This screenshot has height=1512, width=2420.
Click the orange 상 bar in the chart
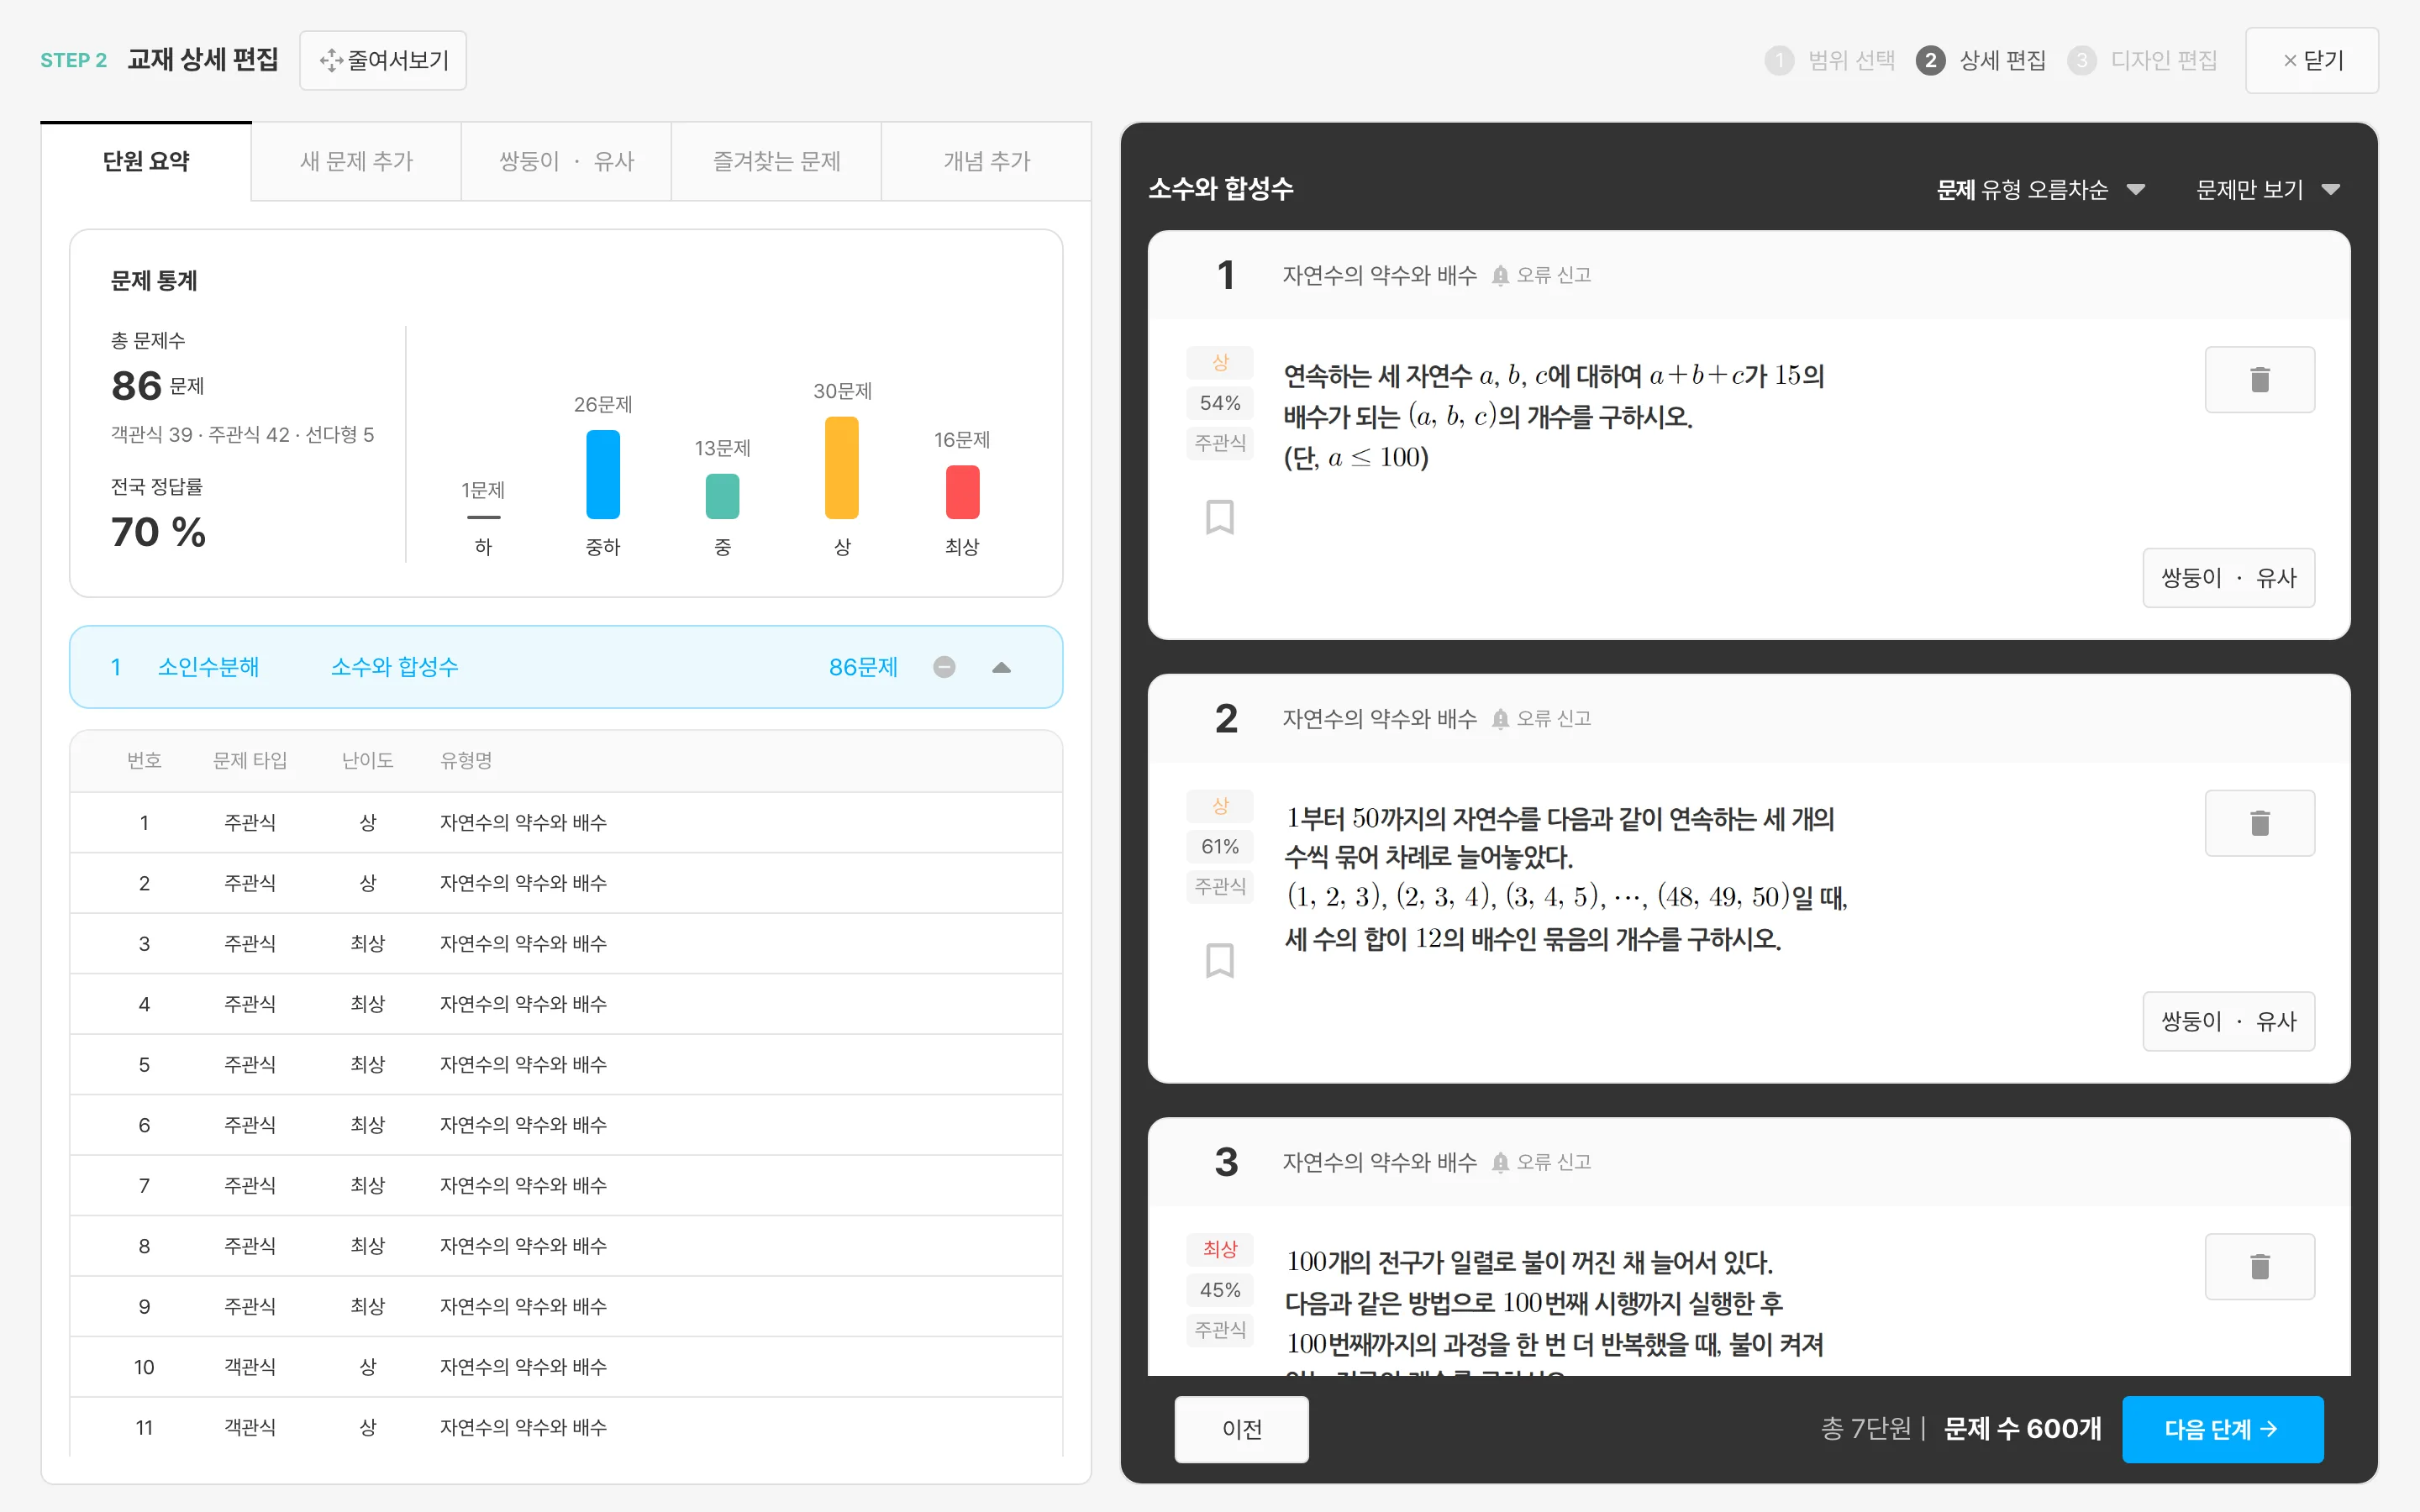pyautogui.click(x=842, y=467)
